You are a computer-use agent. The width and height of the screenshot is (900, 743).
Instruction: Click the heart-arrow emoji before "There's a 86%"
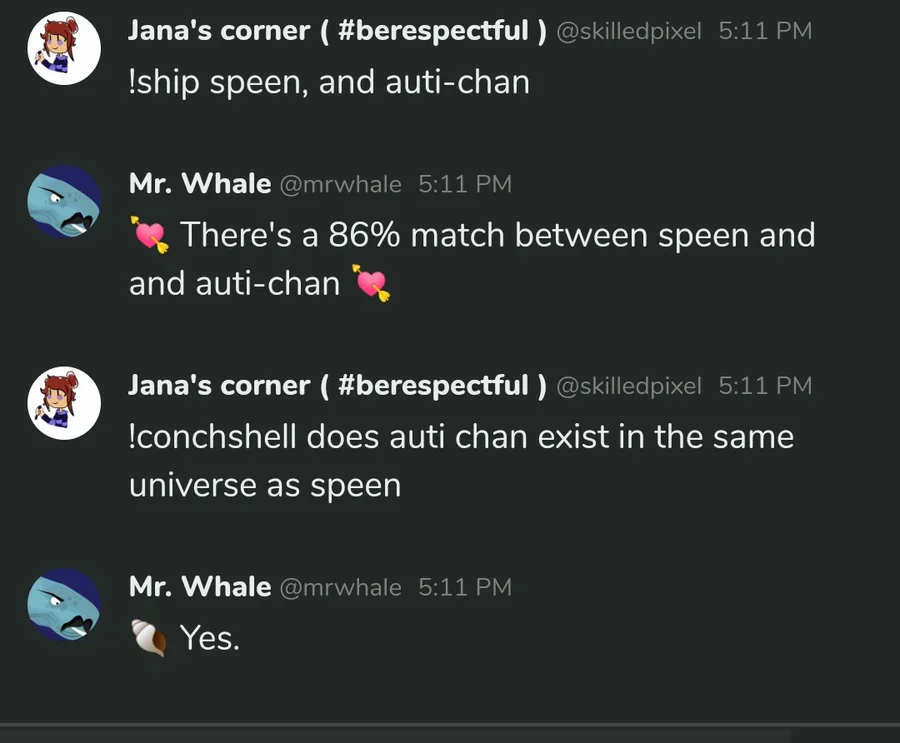click(150, 236)
